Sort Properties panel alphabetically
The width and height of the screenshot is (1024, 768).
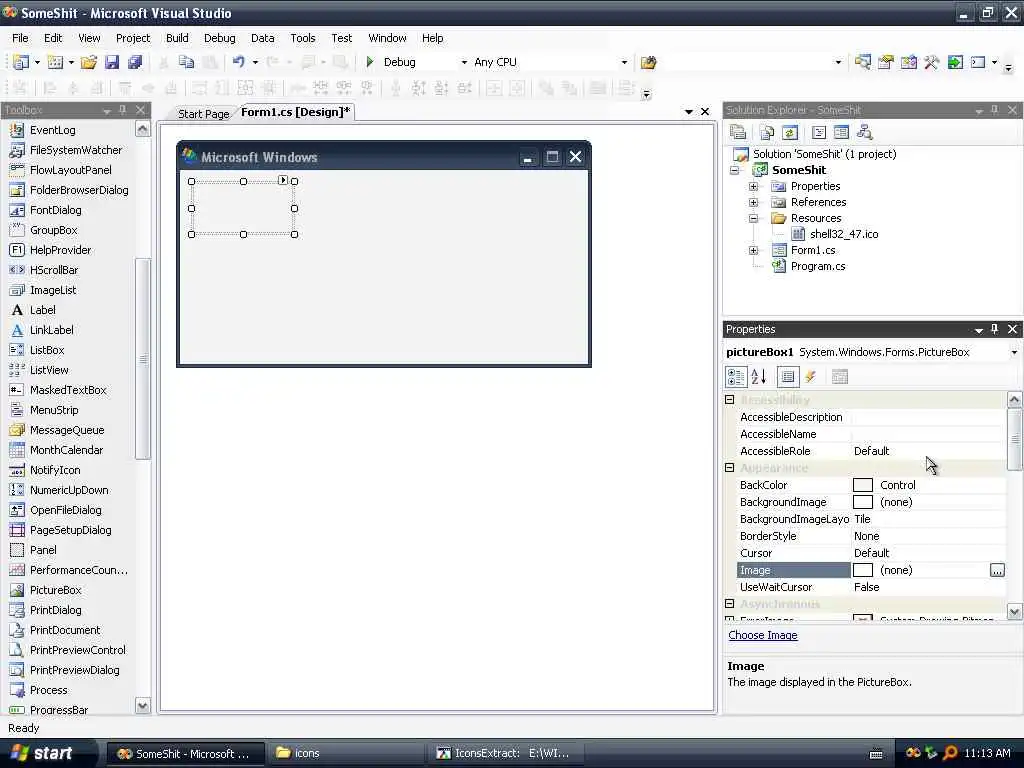[759, 377]
